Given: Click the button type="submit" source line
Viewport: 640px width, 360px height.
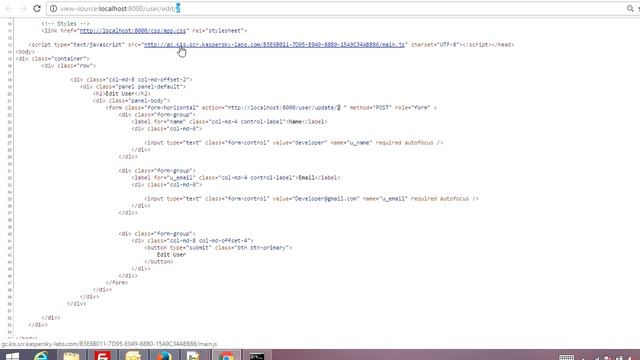Looking at the screenshot, I should tap(218, 248).
